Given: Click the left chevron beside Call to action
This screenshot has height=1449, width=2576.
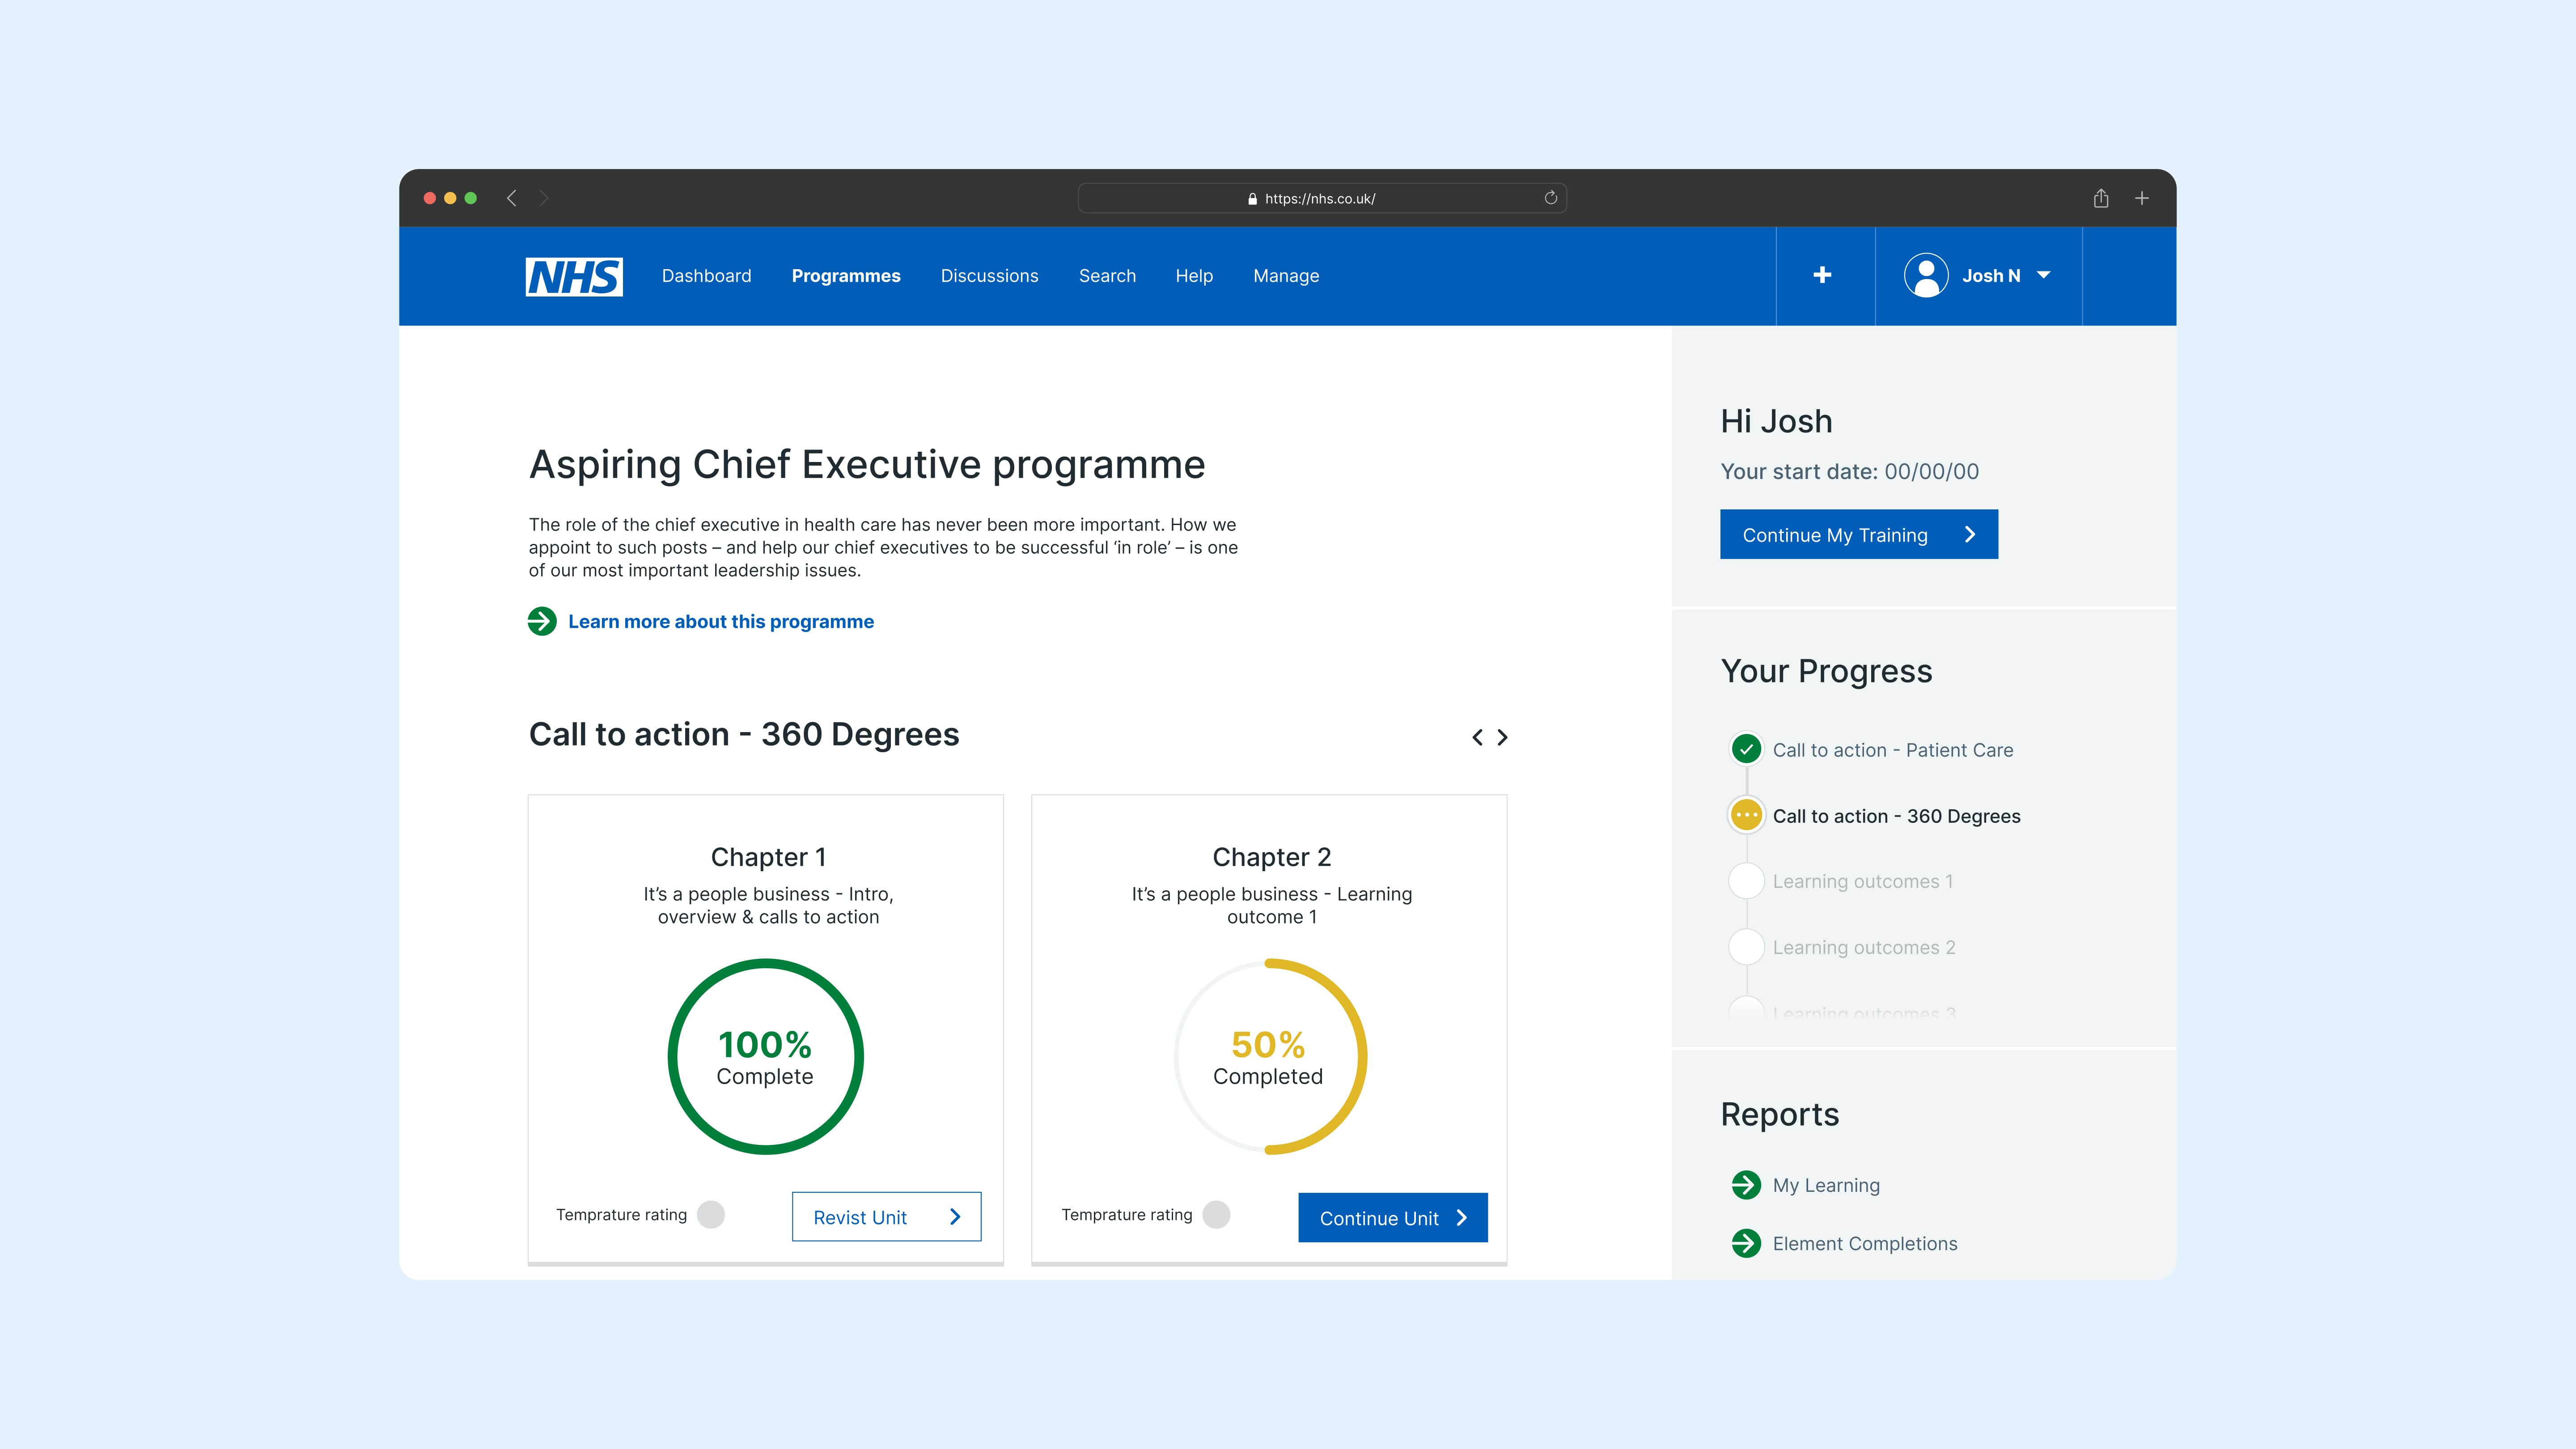Looking at the screenshot, I should (x=1477, y=737).
